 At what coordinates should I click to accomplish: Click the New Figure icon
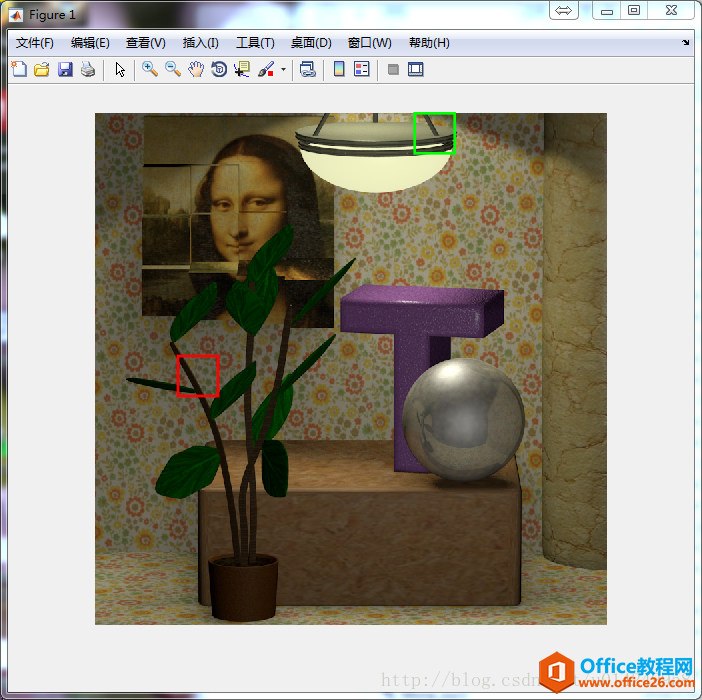(x=19, y=69)
